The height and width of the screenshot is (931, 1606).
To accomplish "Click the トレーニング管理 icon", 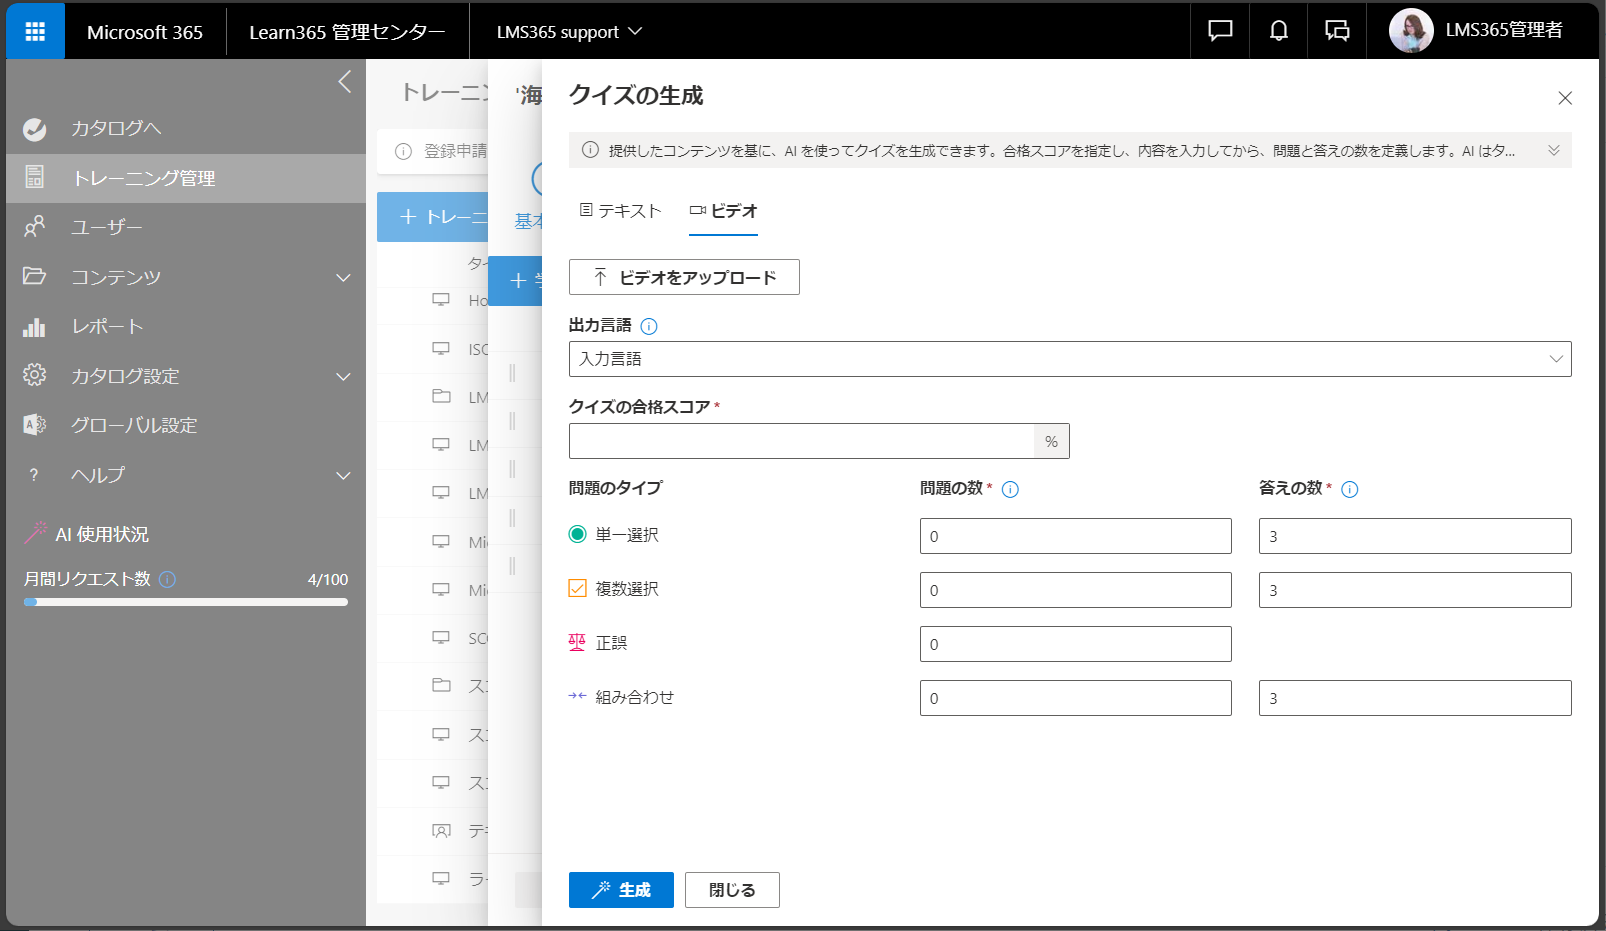I will coord(35,177).
